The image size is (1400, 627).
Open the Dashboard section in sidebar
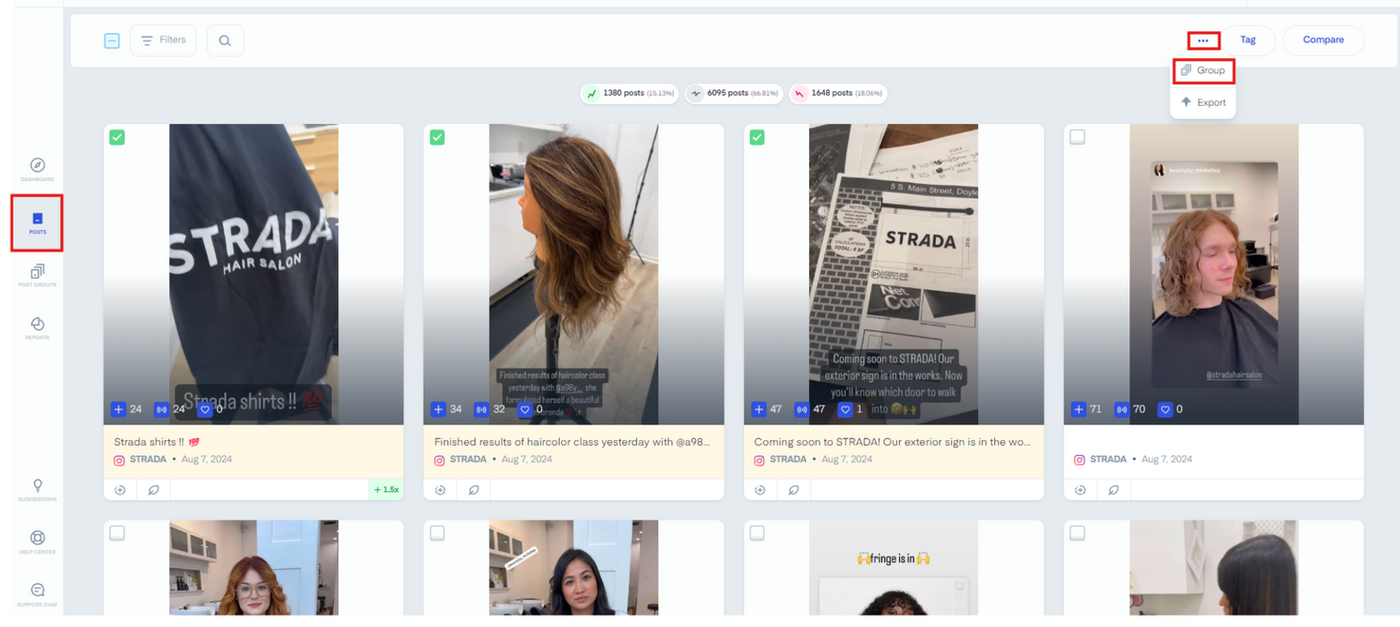coord(37,169)
